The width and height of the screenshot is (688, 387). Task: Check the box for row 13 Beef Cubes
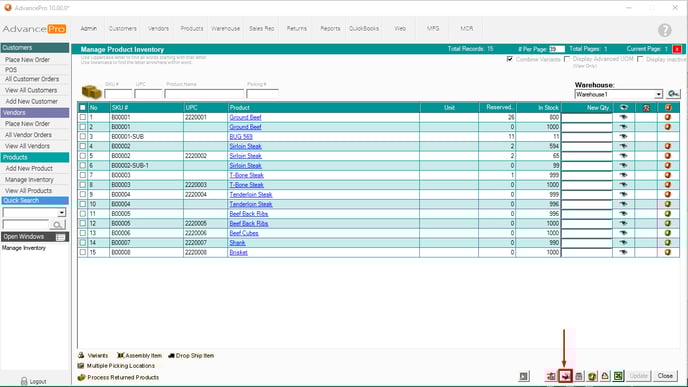[x=82, y=233]
